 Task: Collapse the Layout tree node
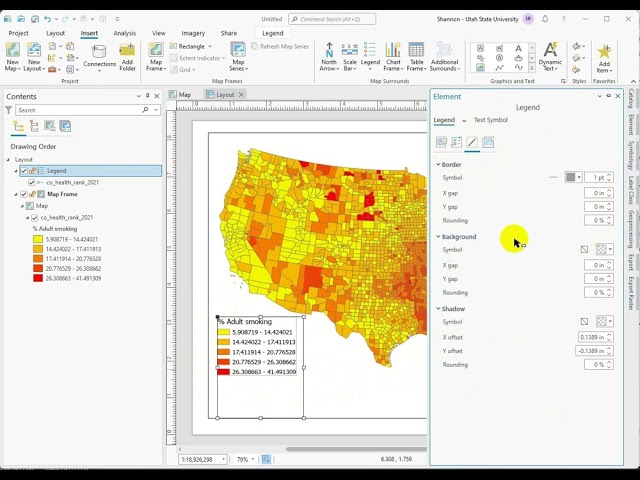pyautogui.click(x=8, y=160)
